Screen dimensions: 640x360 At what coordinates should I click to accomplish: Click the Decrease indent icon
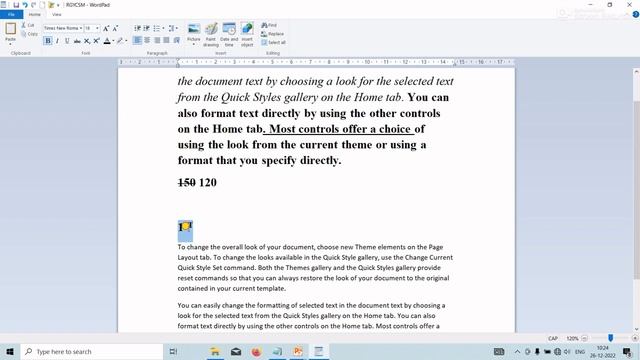tap(138, 28)
